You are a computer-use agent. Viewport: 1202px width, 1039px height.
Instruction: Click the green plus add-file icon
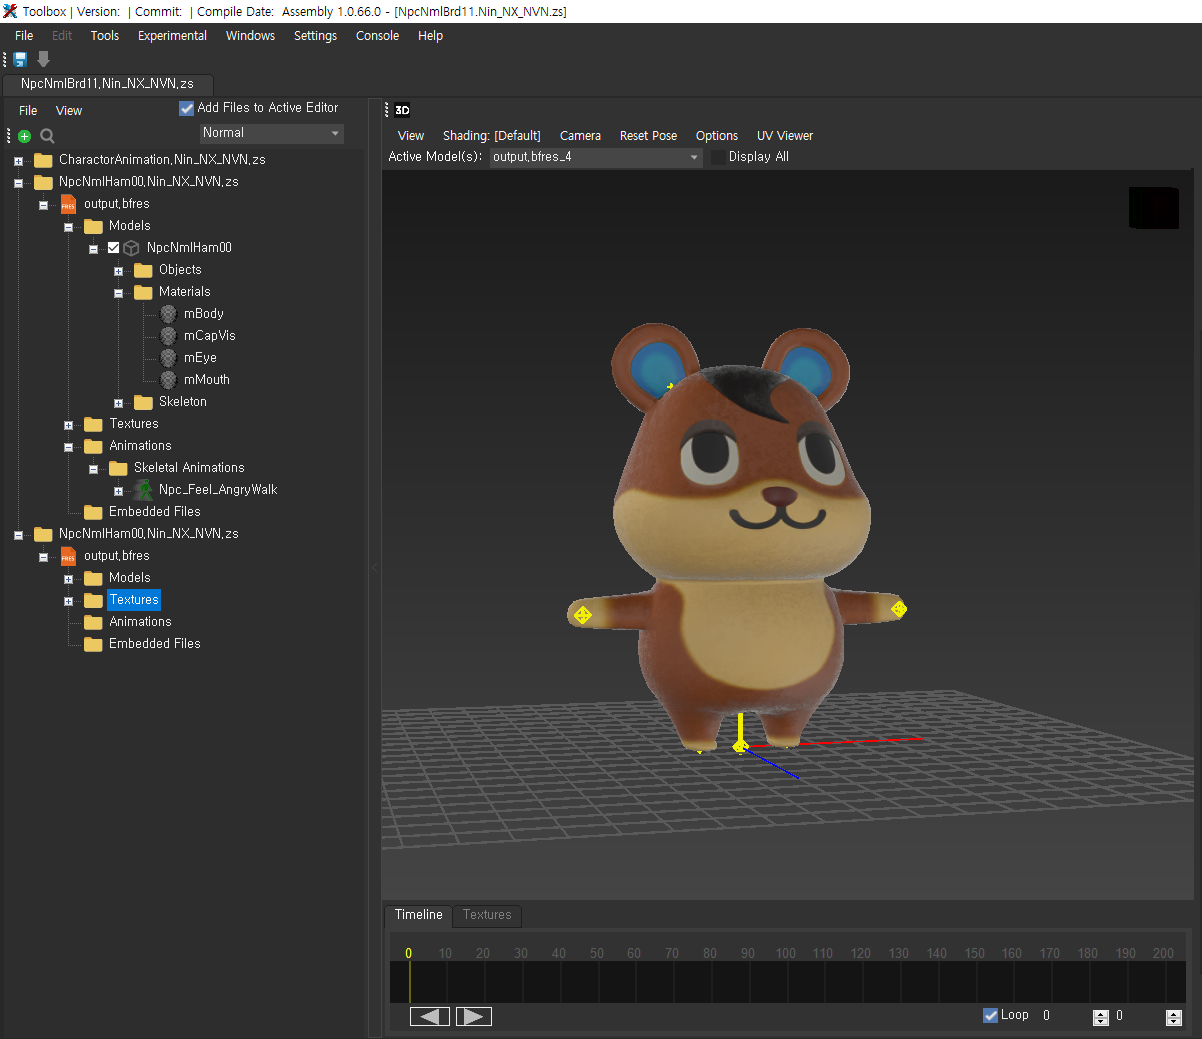tap(24, 136)
